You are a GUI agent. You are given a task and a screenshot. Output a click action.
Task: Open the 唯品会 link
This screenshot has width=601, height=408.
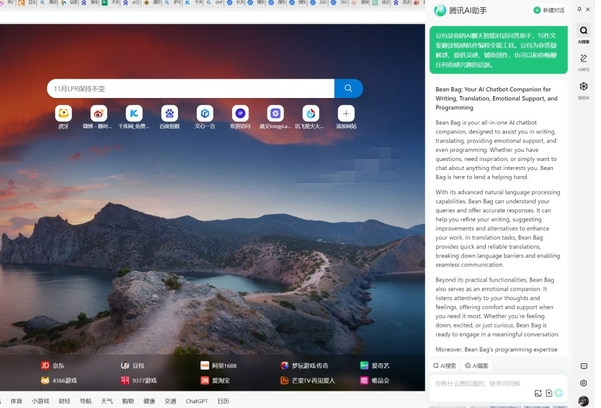[375, 380]
